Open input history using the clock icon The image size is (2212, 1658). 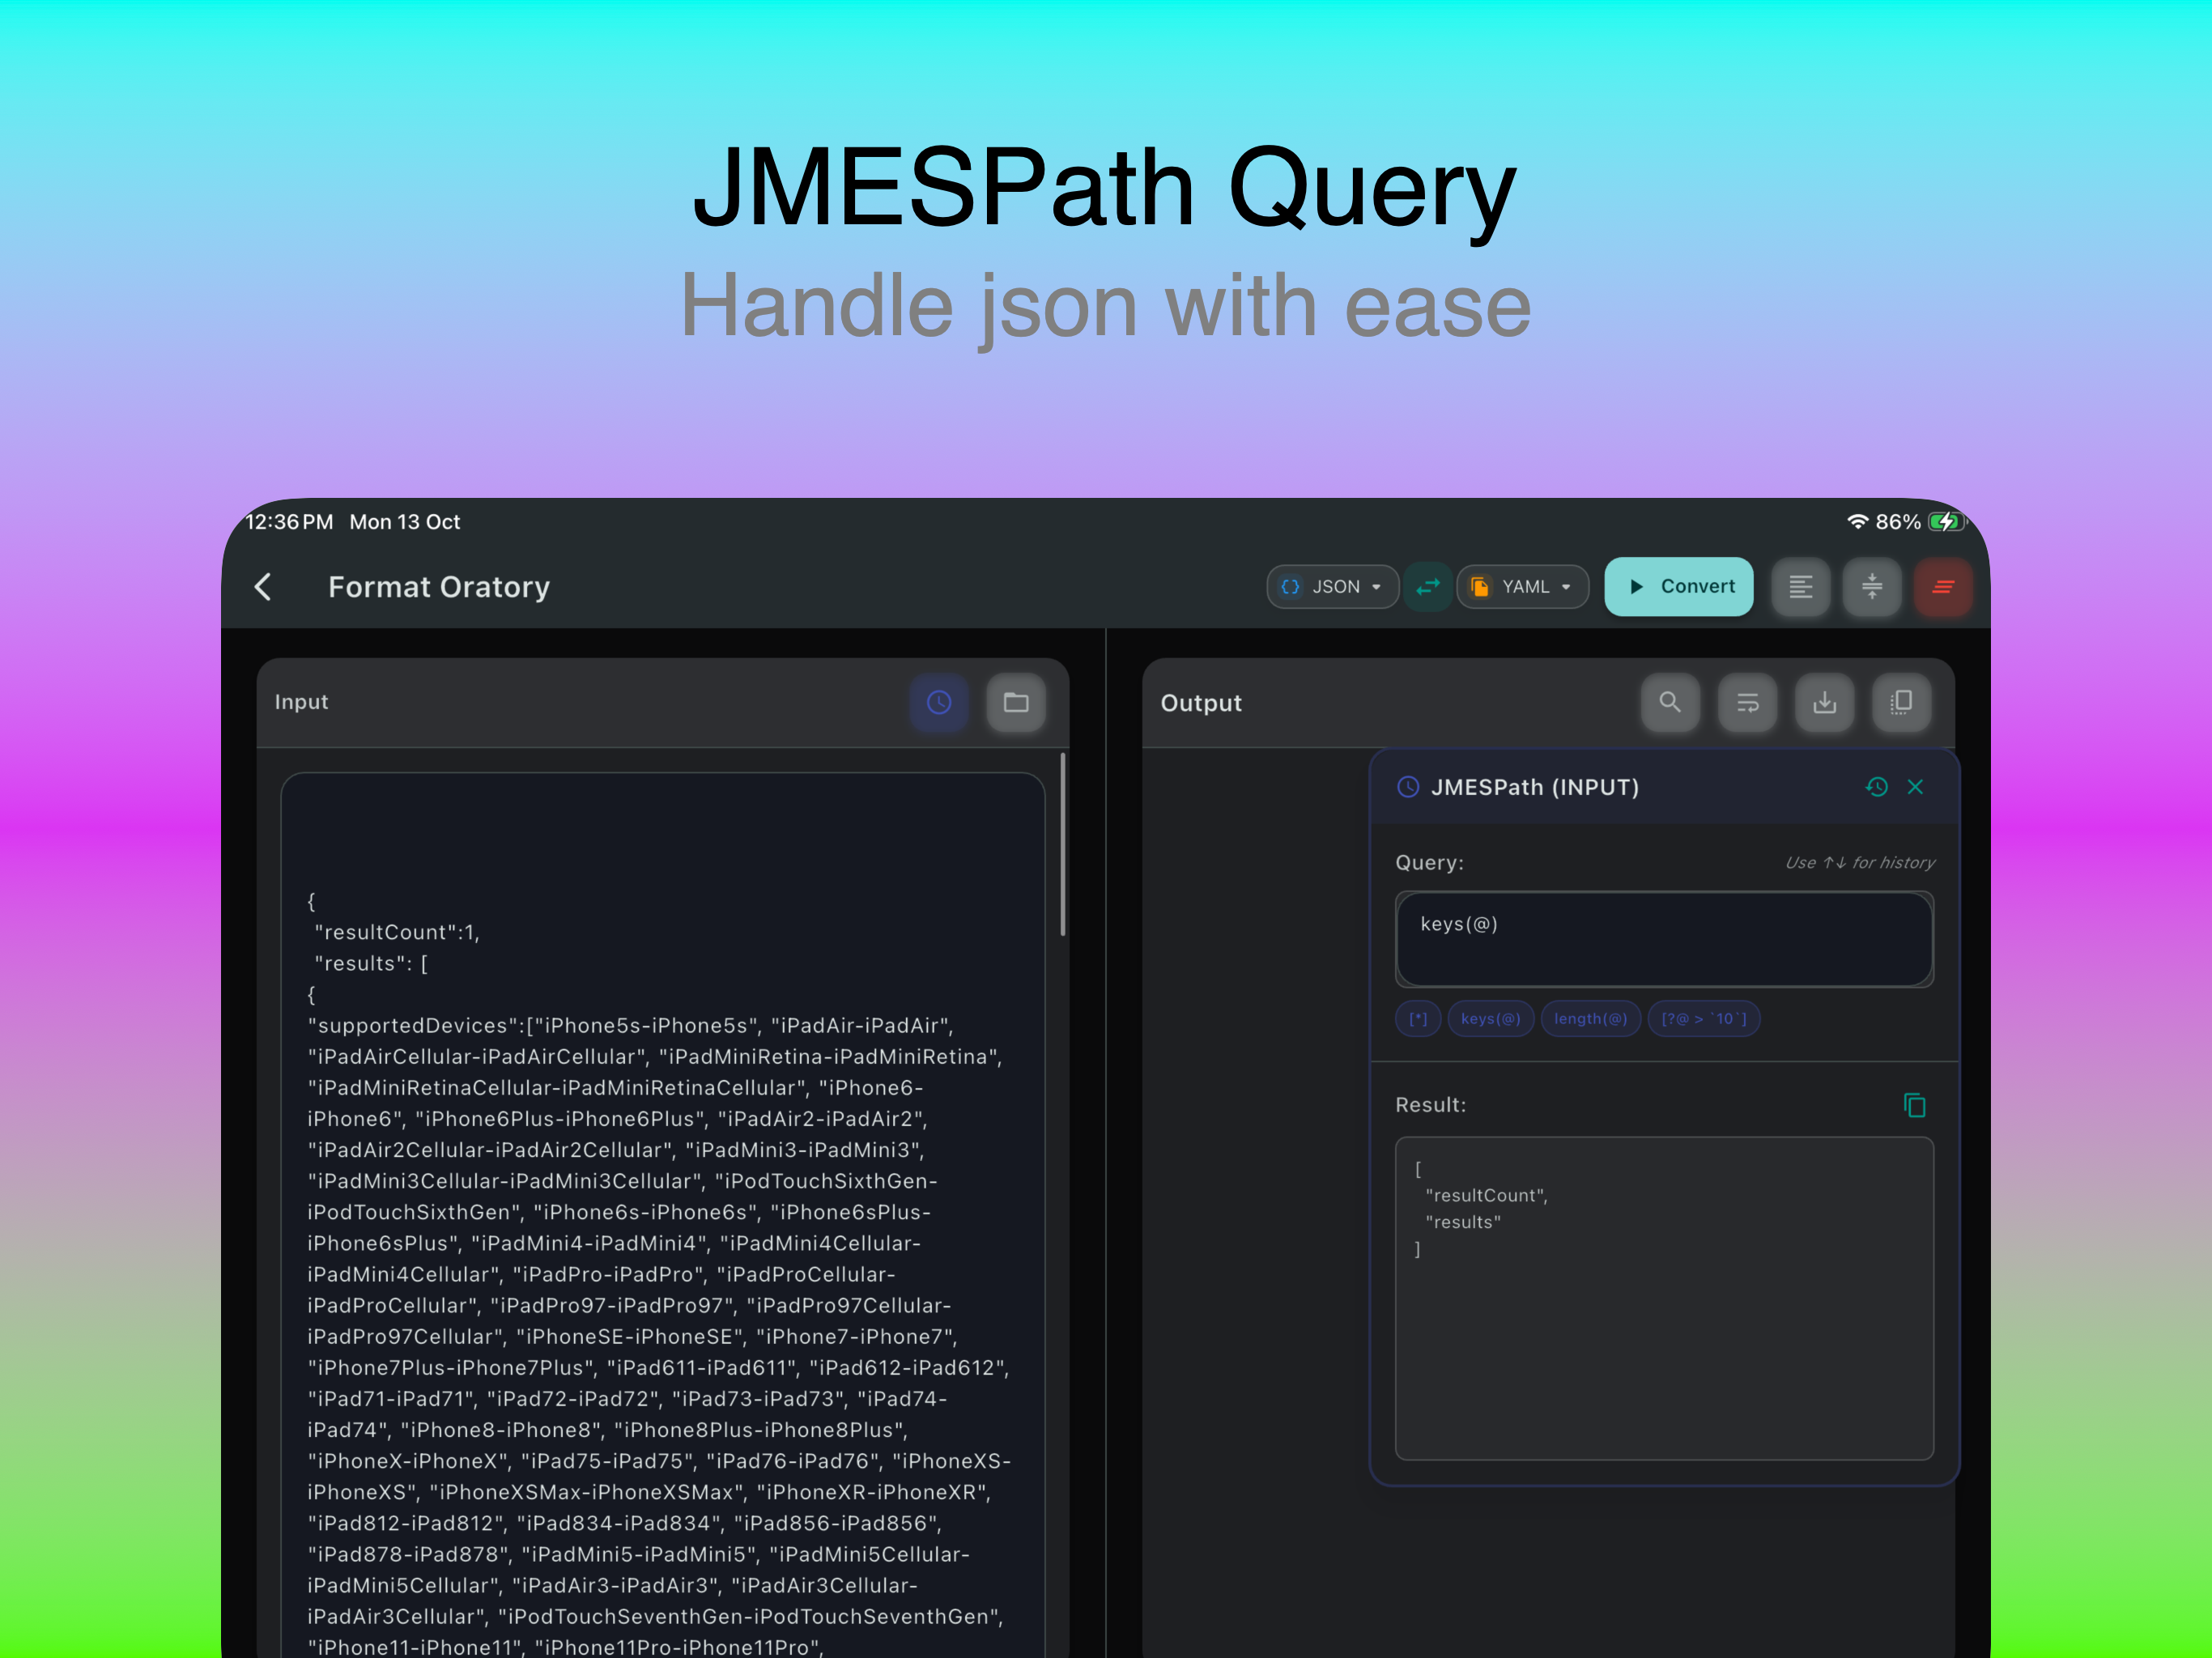(x=939, y=702)
